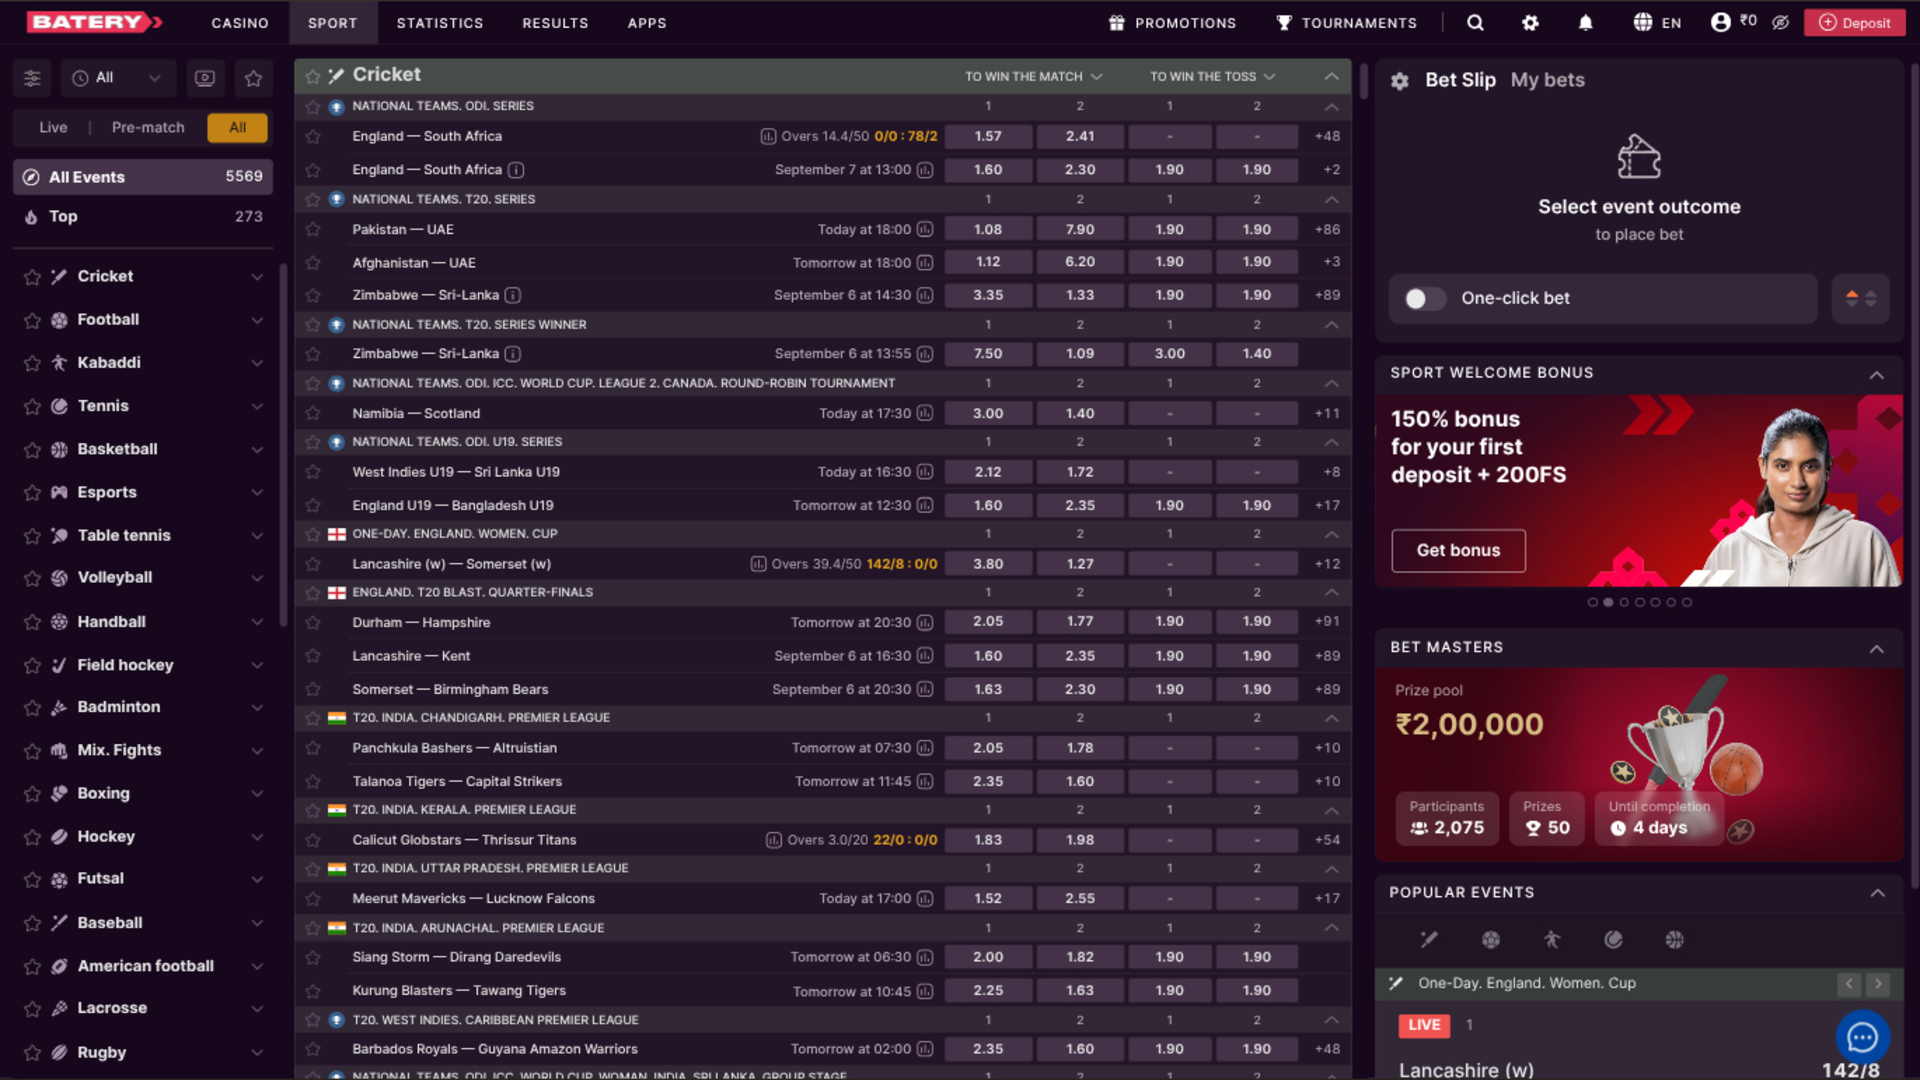Open the STATISTICS menu item

tap(440, 22)
